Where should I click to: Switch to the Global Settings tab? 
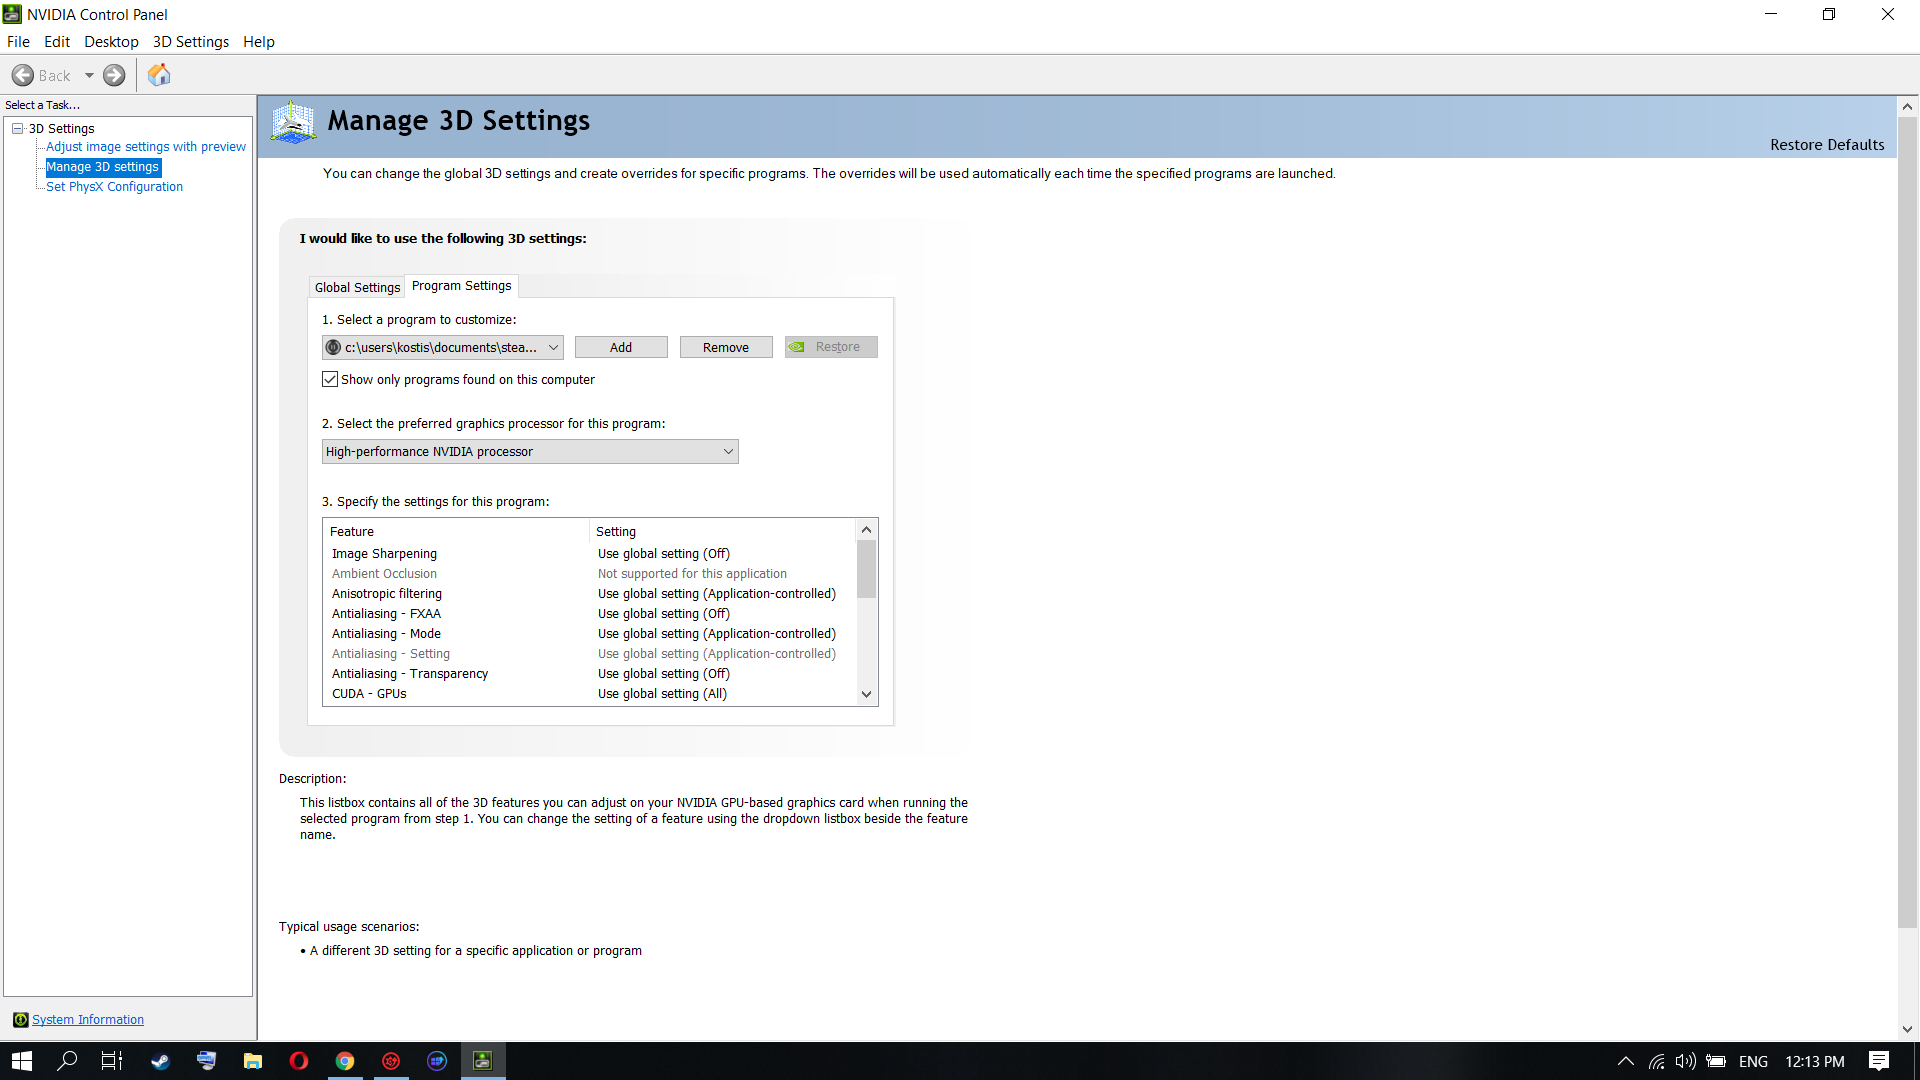[357, 287]
